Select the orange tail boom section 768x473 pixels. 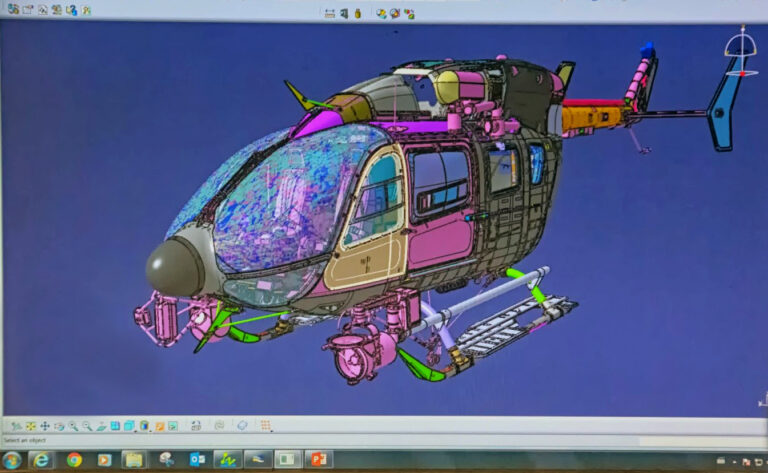[593, 119]
